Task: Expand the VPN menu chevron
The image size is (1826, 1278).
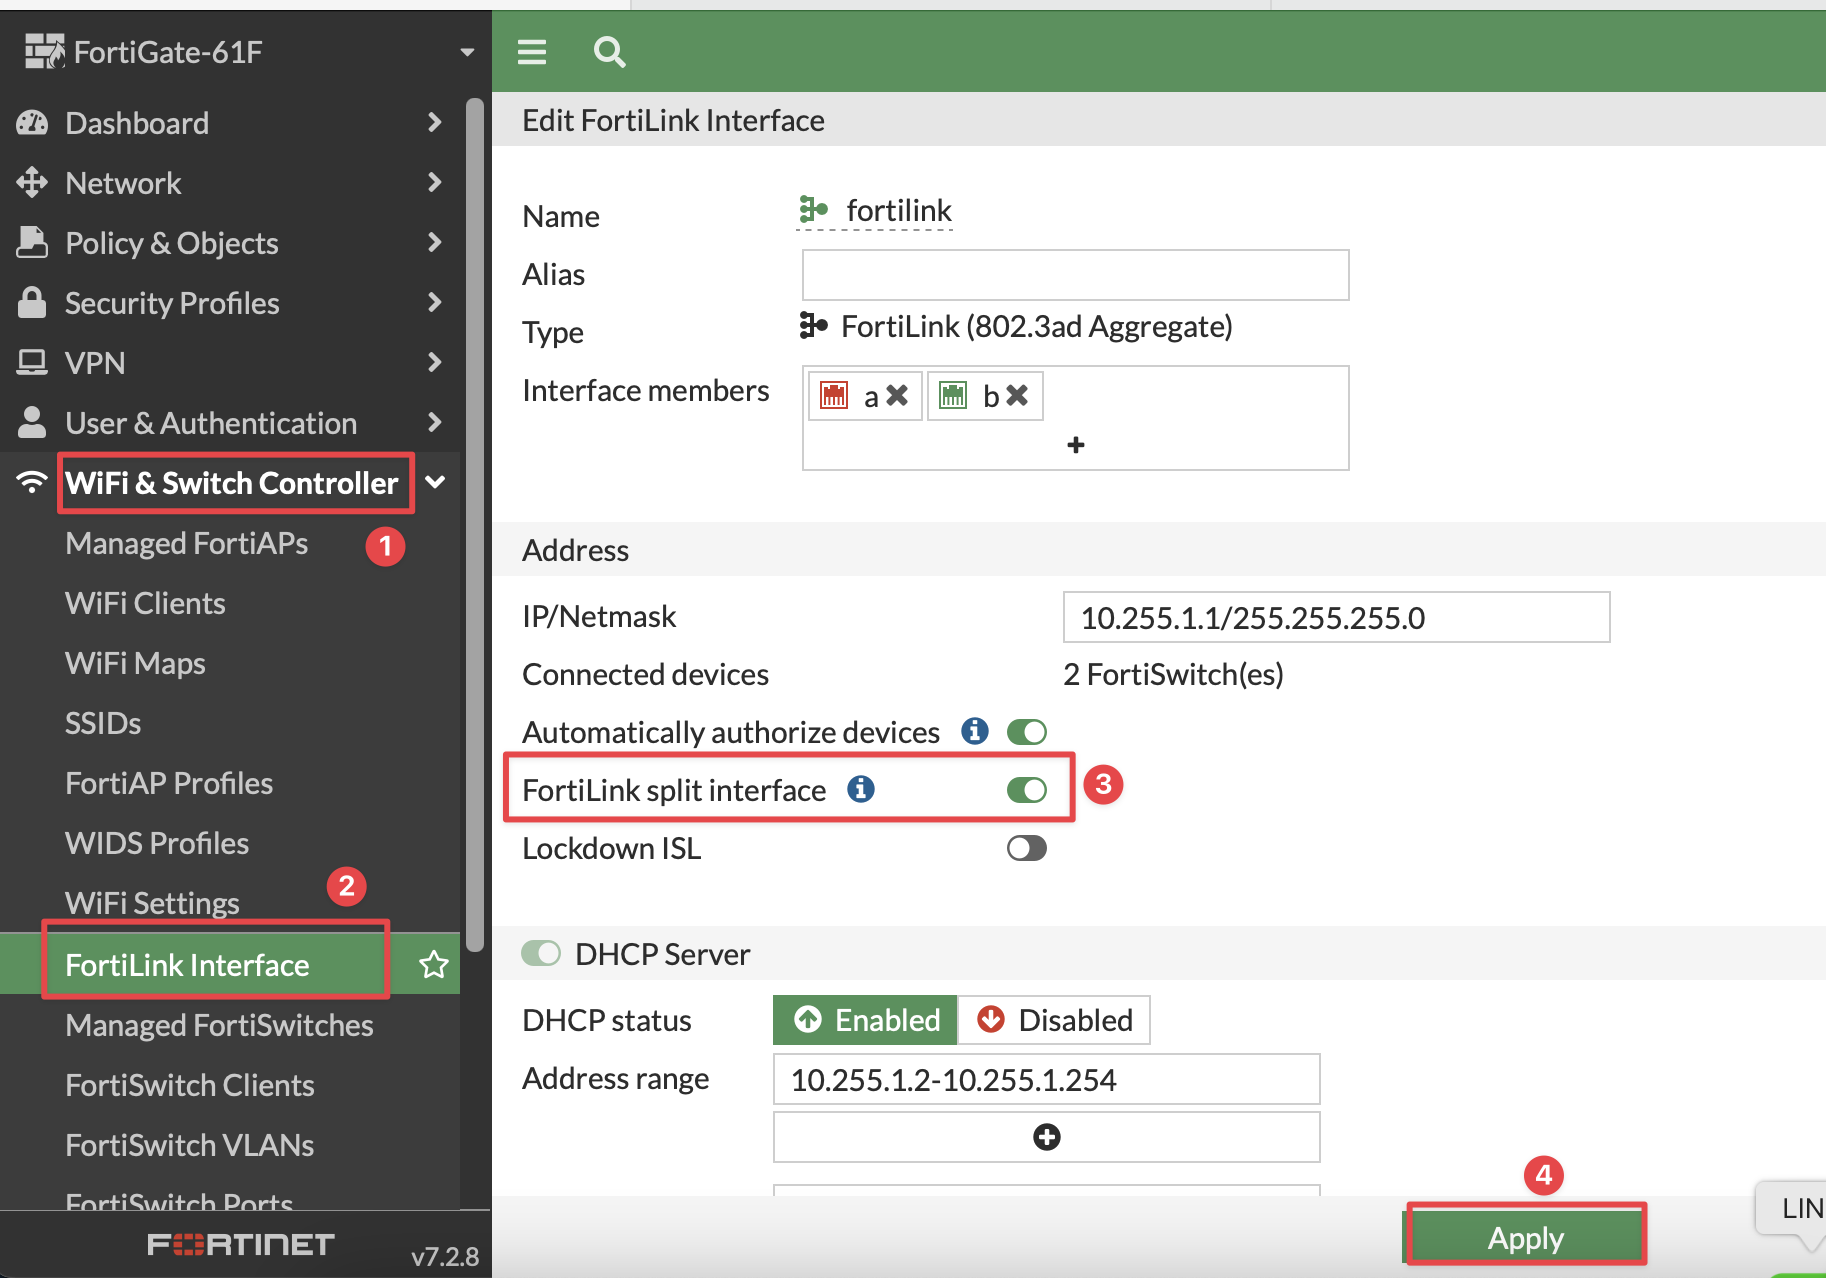Action: (x=434, y=362)
